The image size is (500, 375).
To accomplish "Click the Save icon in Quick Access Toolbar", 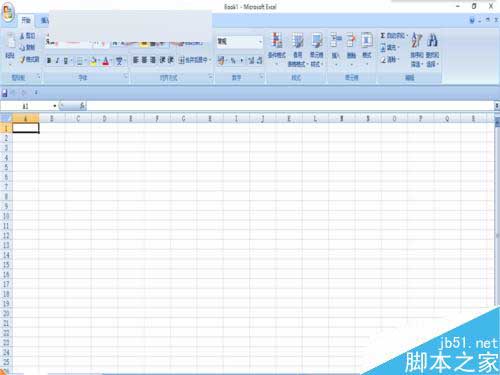I will pos(5,93).
